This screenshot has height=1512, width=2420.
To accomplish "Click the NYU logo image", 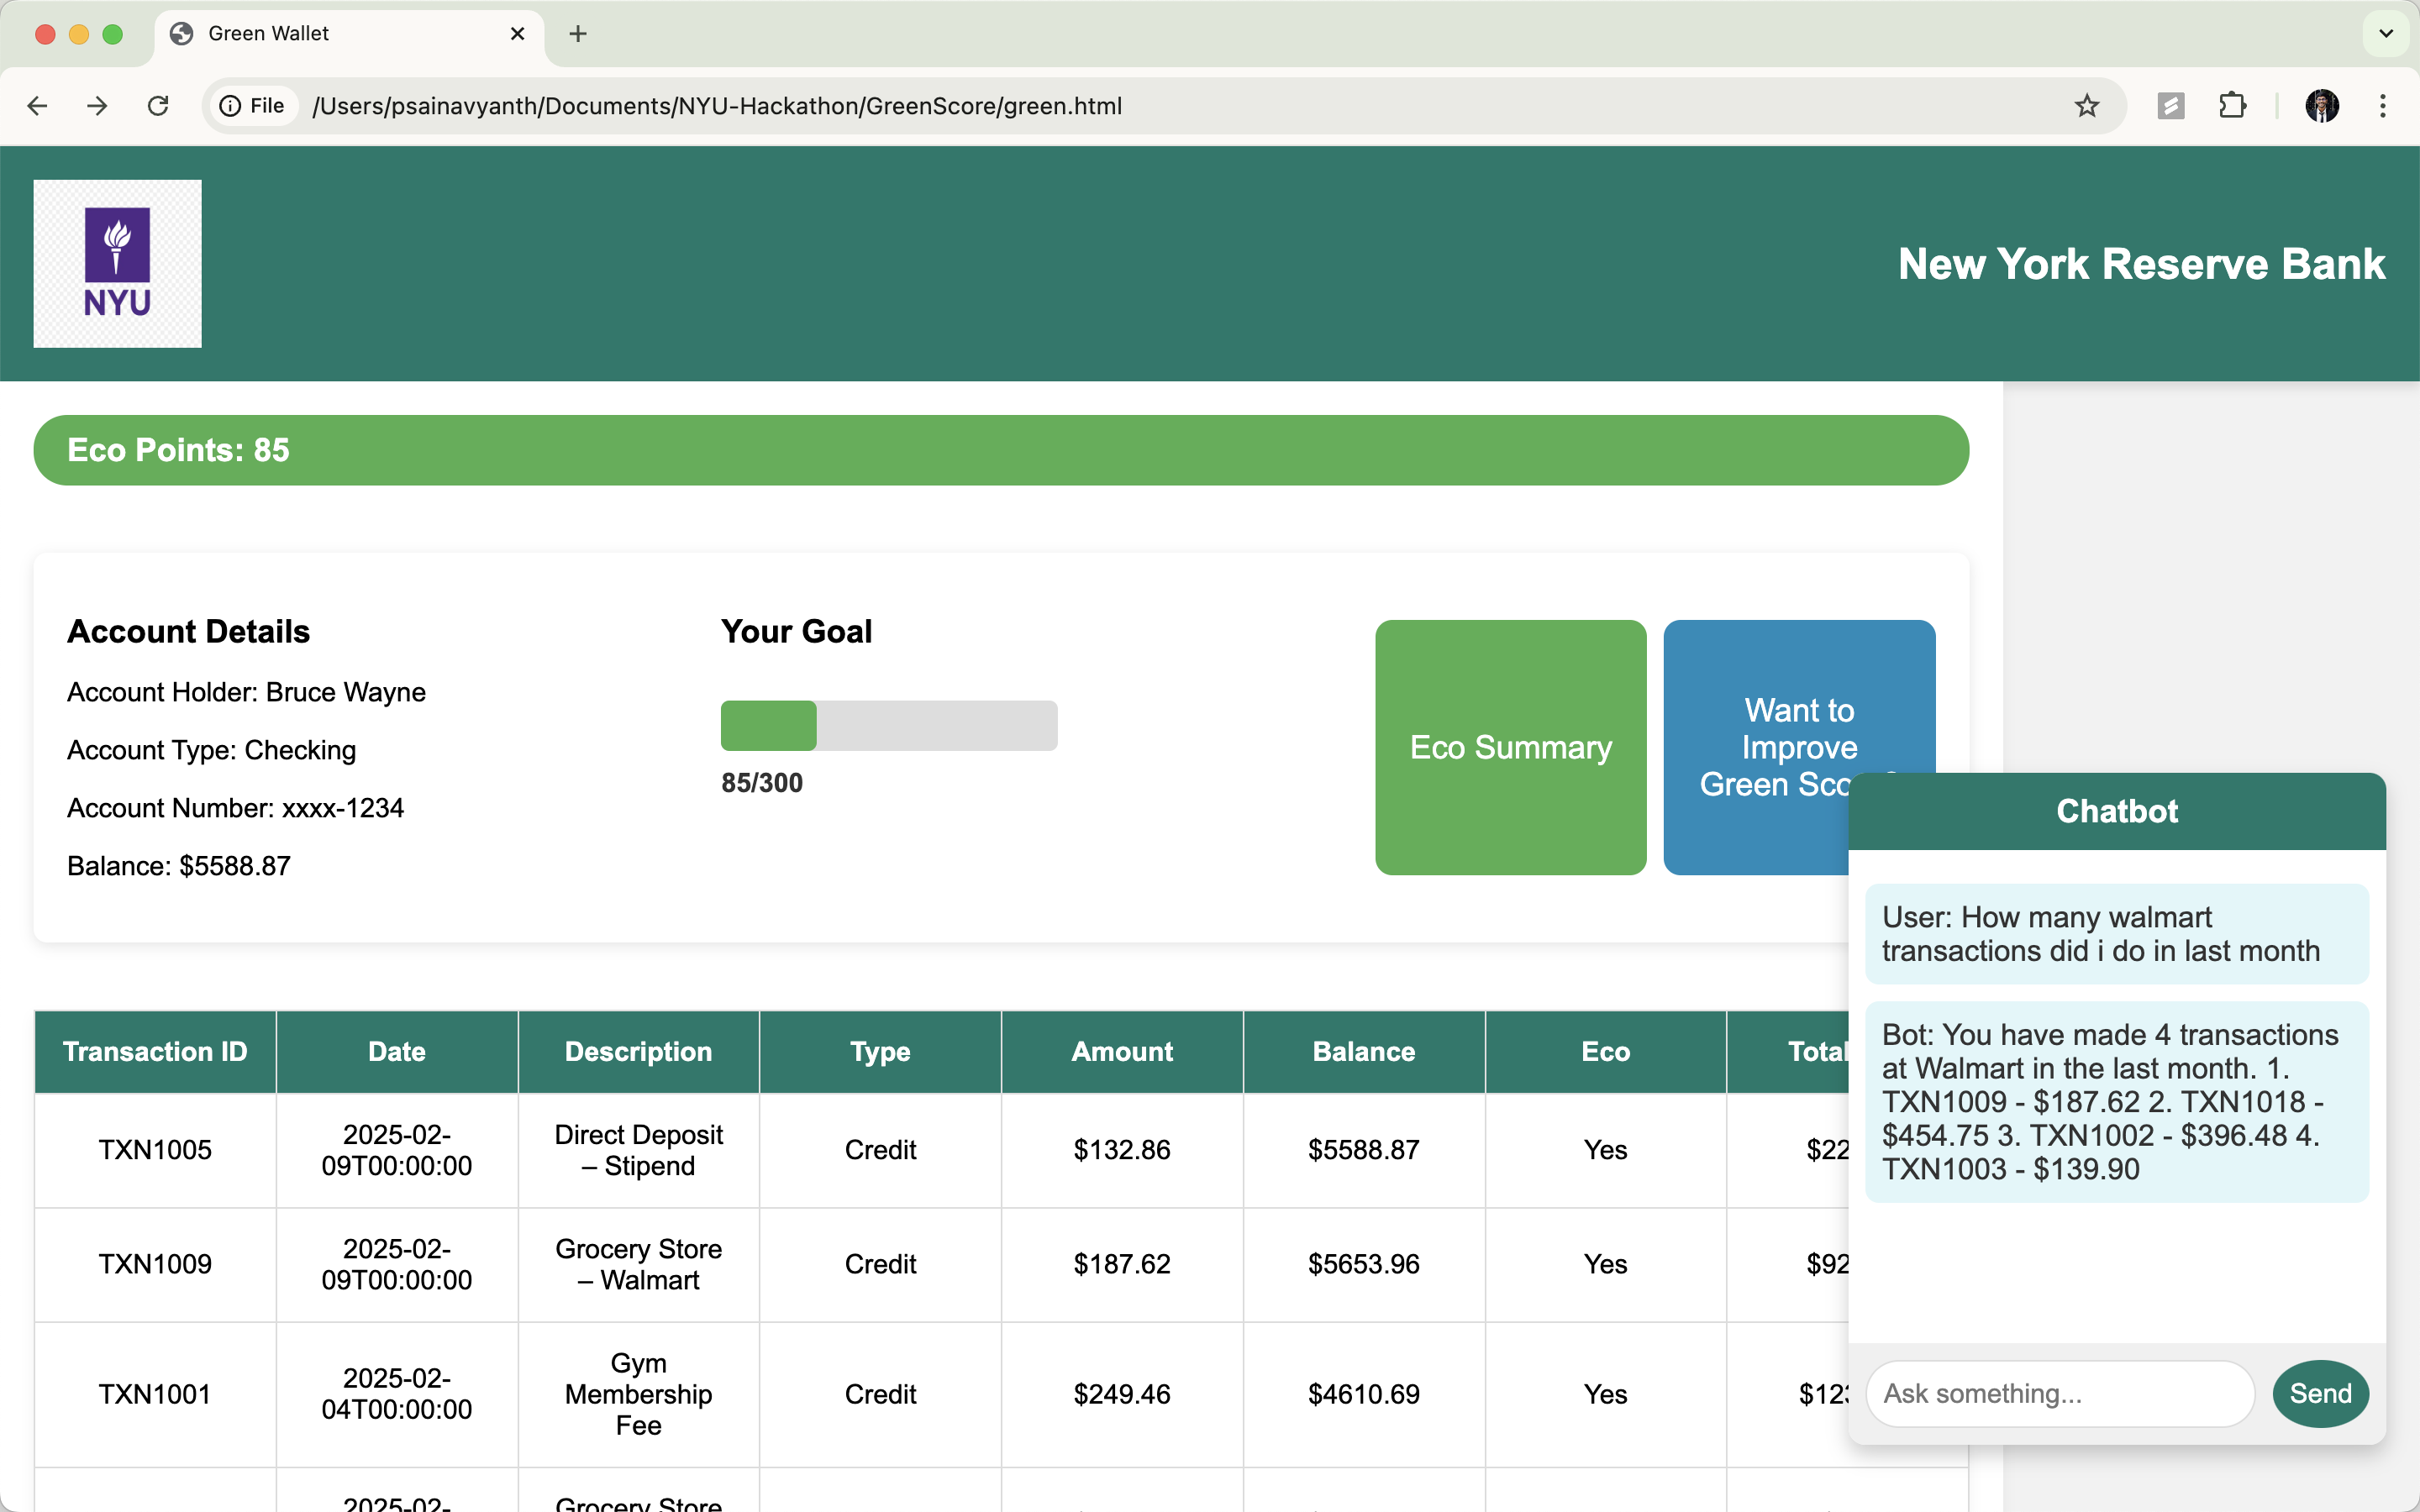I will tap(118, 264).
